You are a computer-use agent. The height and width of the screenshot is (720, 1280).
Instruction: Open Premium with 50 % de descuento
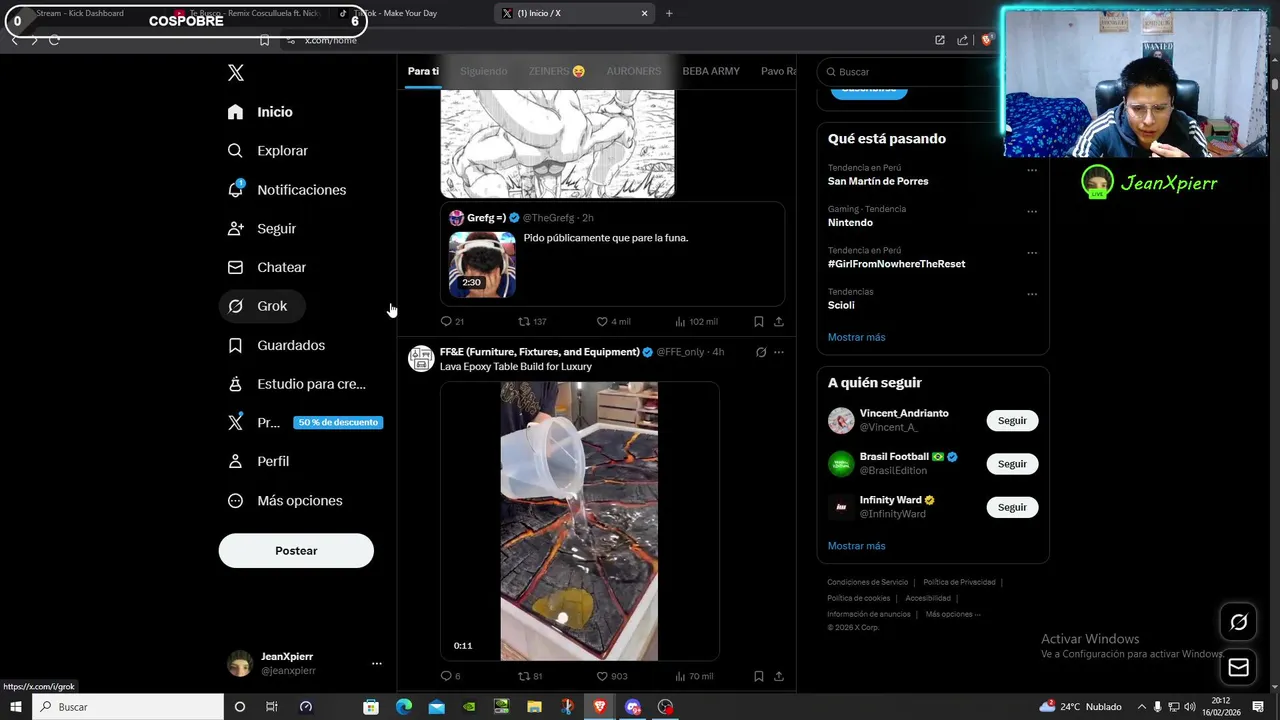[x=304, y=422]
